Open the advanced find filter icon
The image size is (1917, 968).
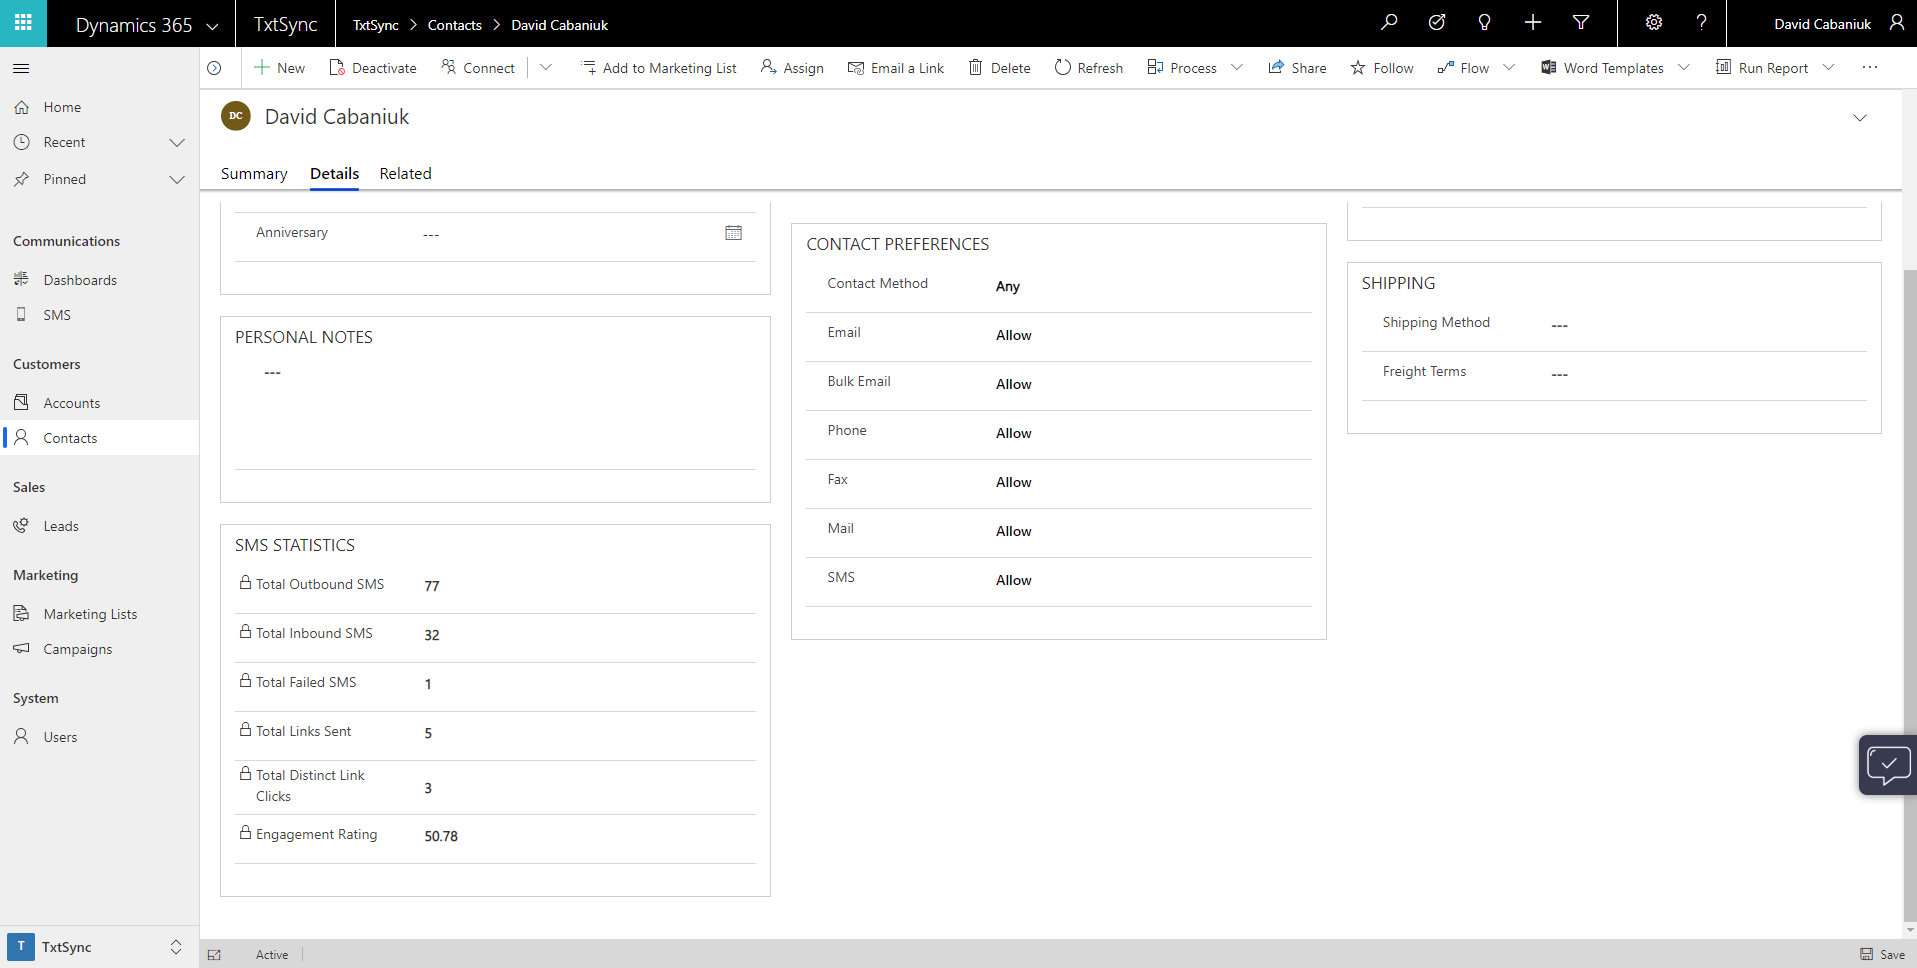tap(1581, 23)
